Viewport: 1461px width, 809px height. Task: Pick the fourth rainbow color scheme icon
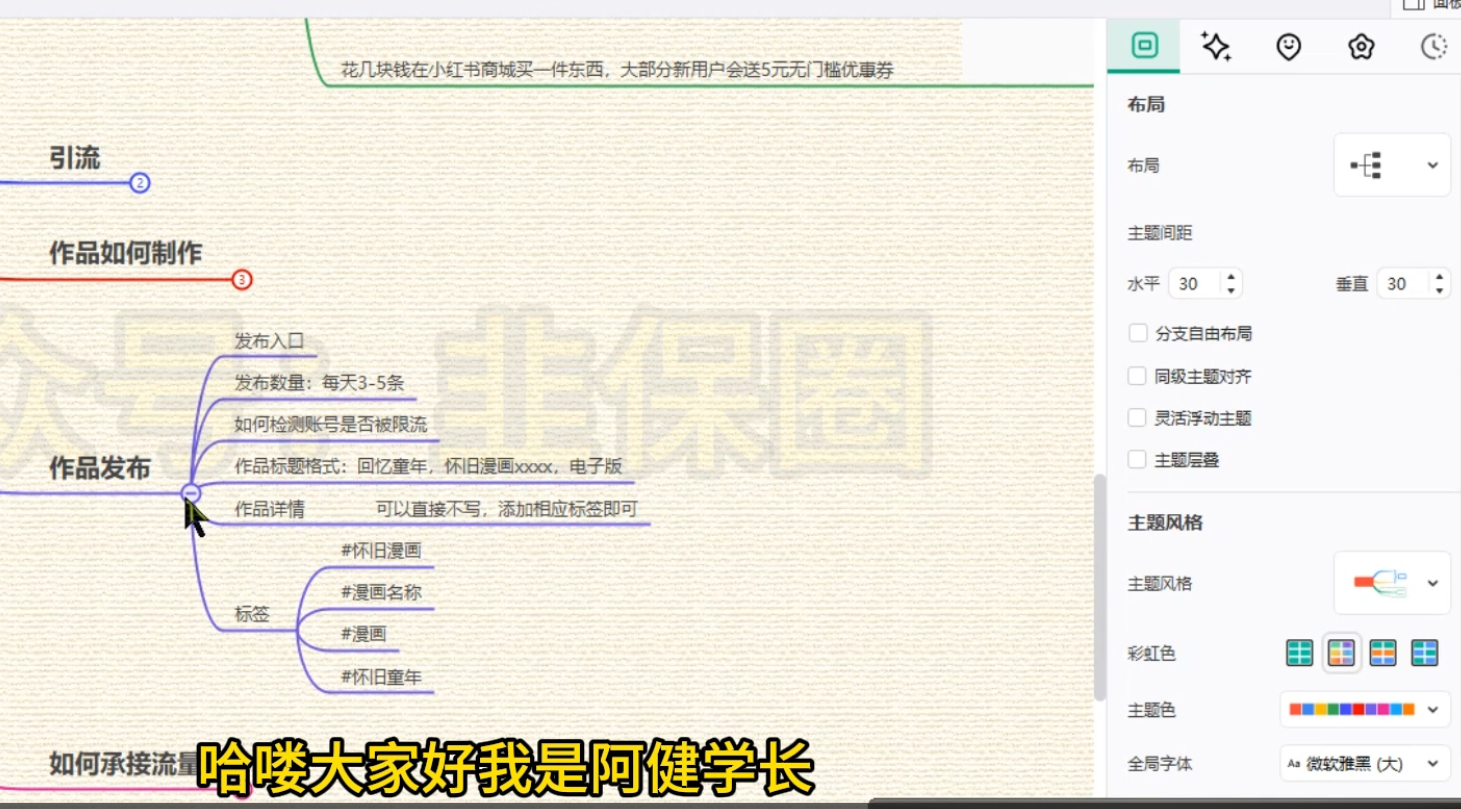pos(1424,653)
